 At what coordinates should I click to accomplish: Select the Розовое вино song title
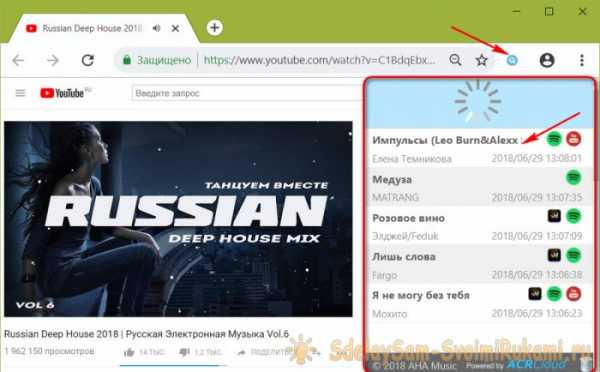pos(408,218)
